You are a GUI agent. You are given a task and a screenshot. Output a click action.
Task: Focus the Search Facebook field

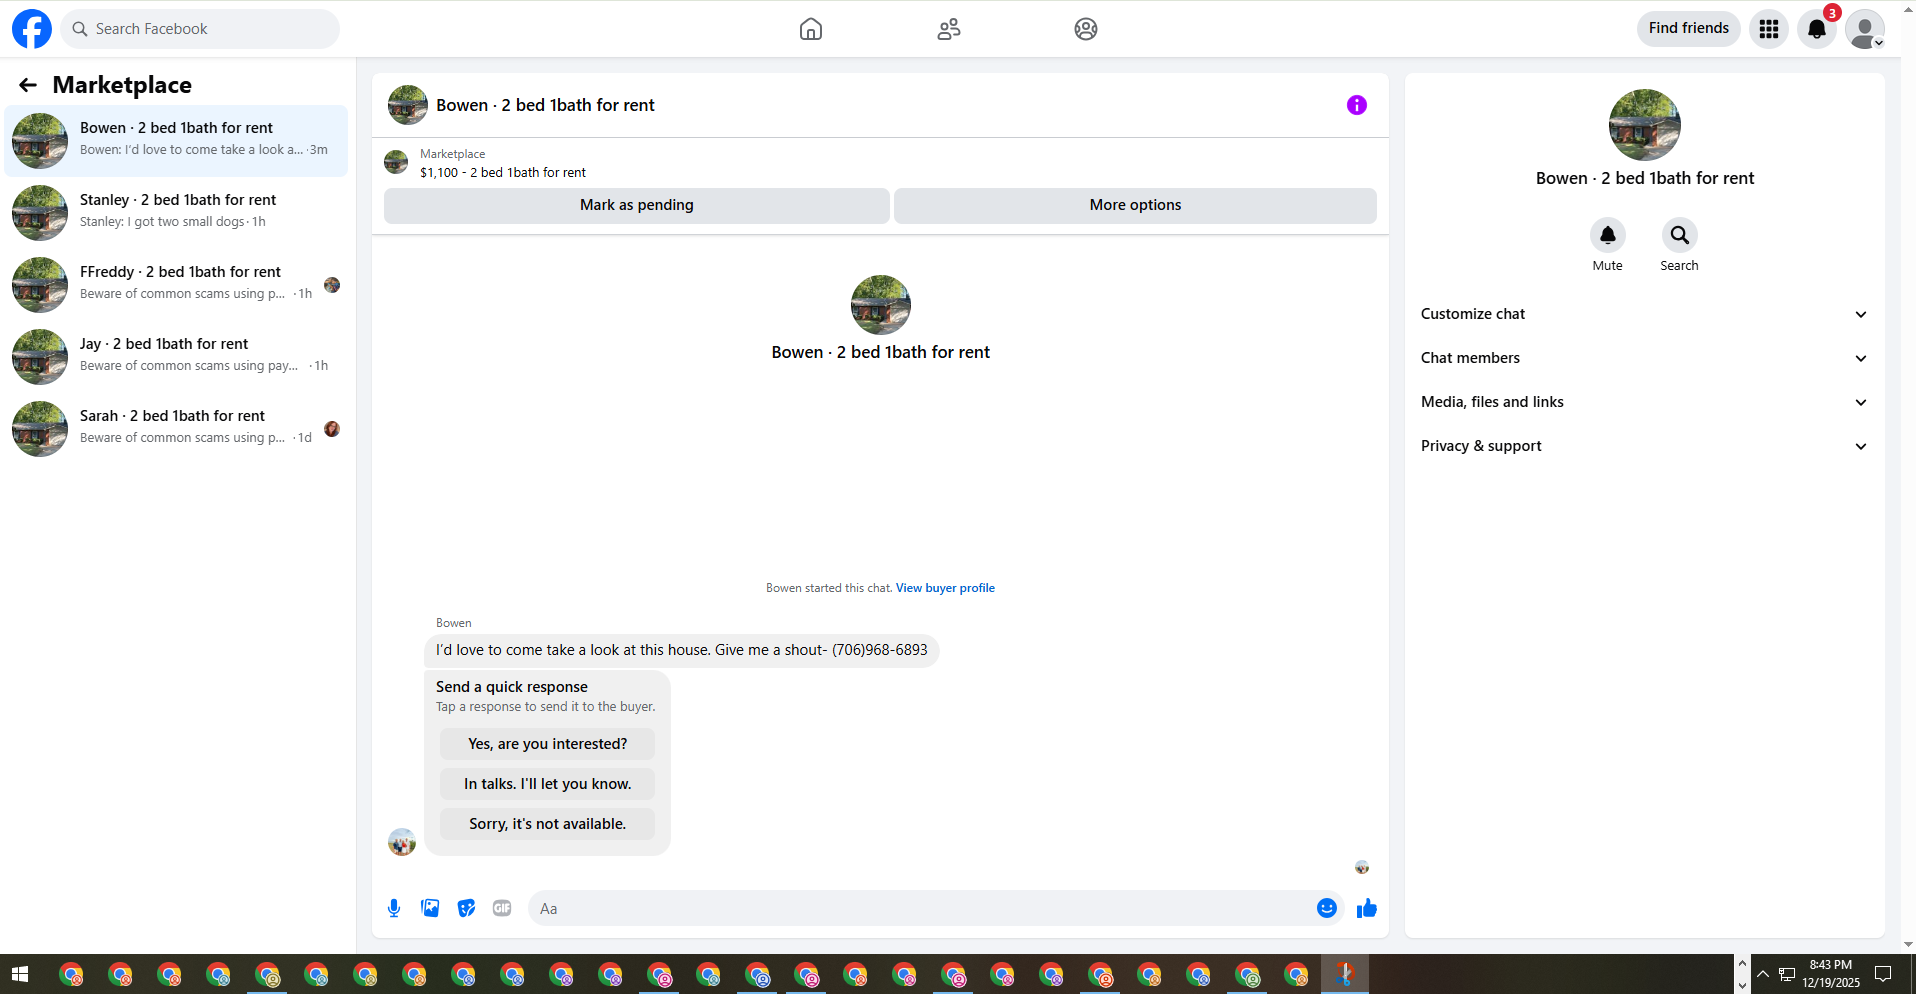tap(200, 29)
